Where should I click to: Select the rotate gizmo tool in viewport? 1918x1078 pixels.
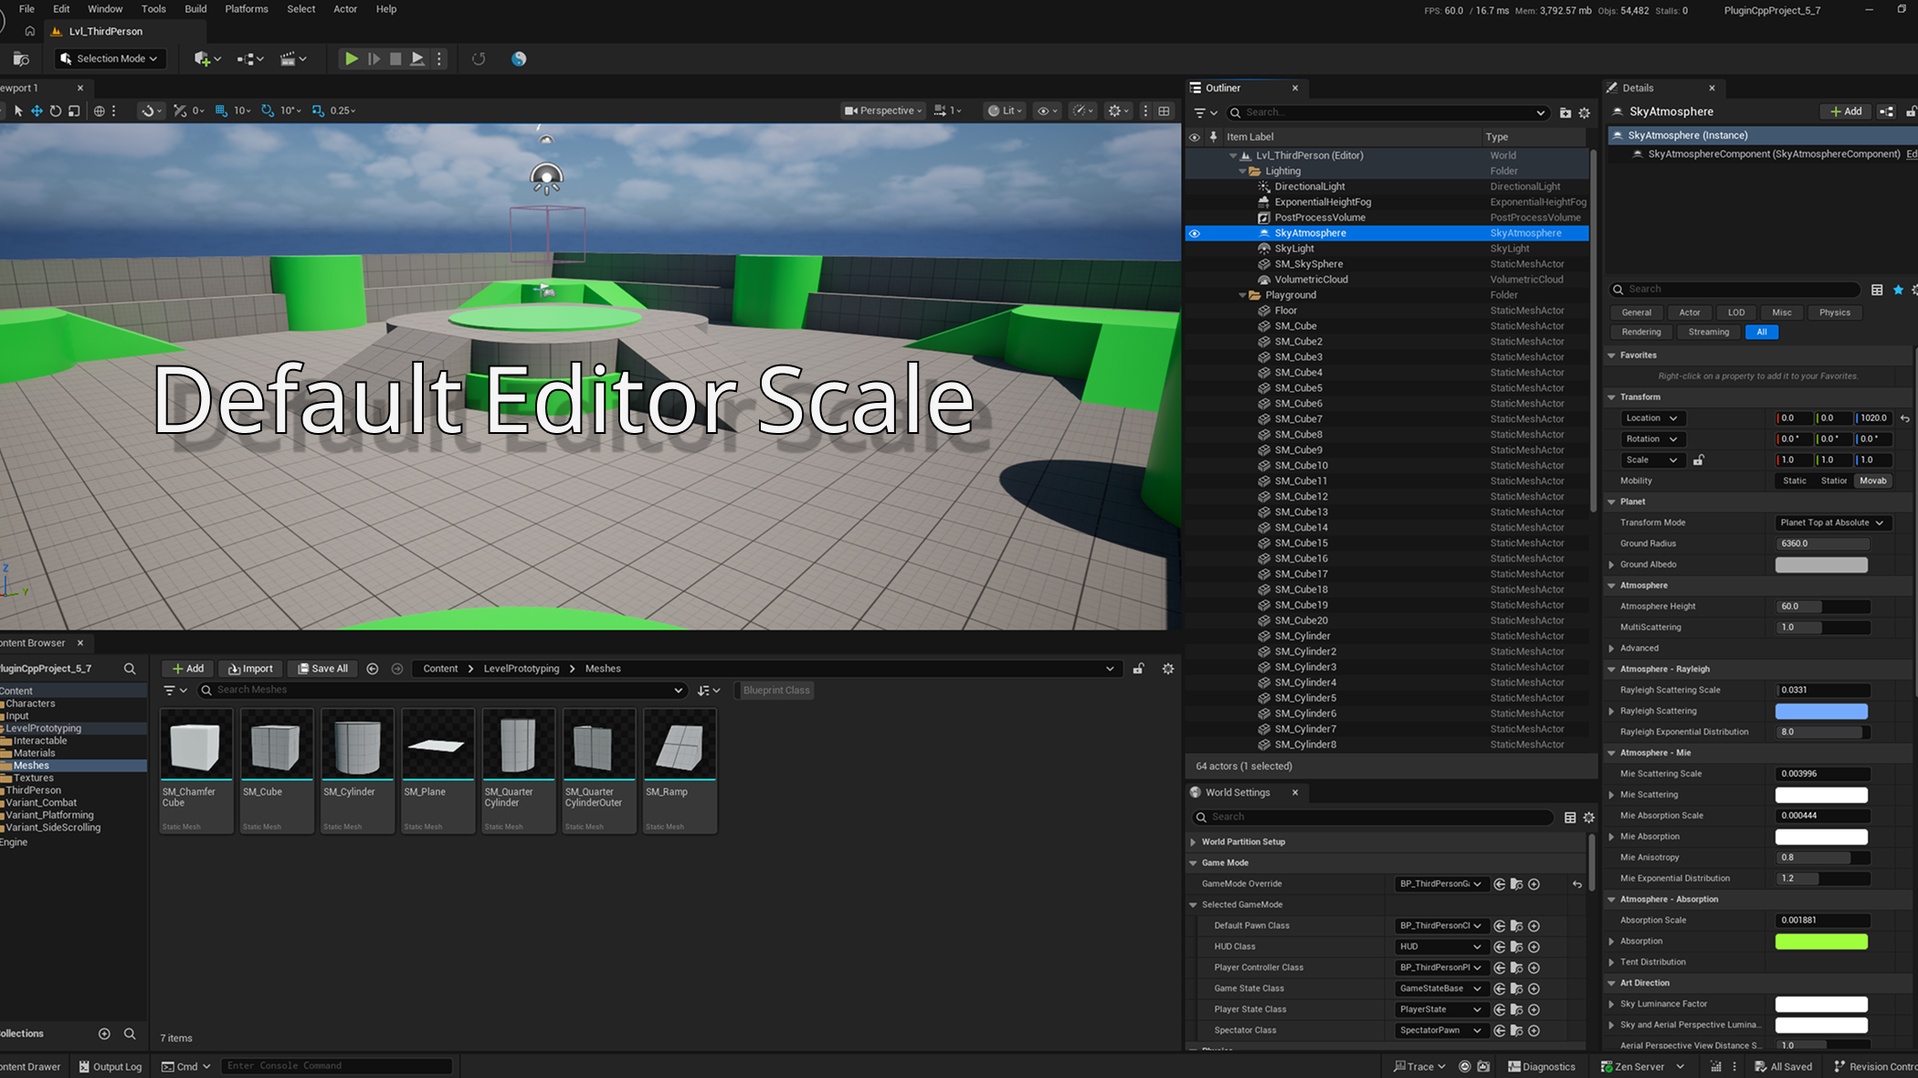[55, 111]
